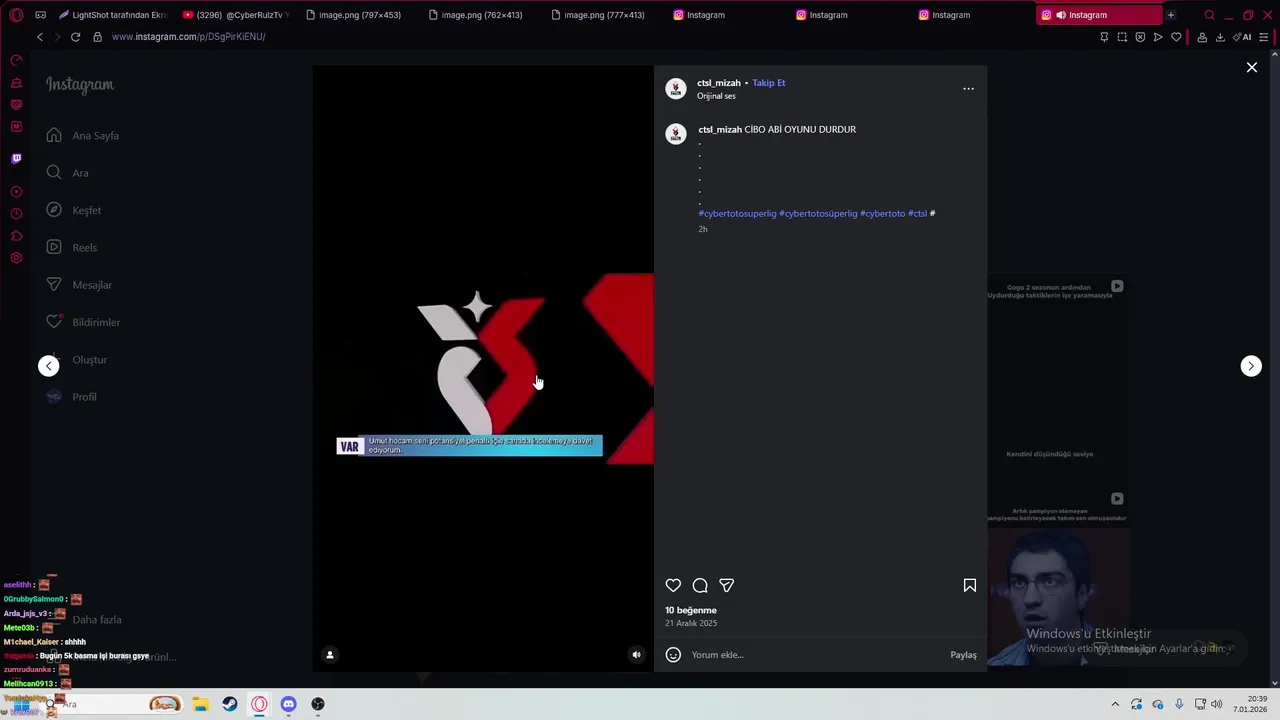The width and height of the screenshot is (1280, 720).
Task: Open Discord from taskbar
Action: pyautogui.click(x=288, y=704)
